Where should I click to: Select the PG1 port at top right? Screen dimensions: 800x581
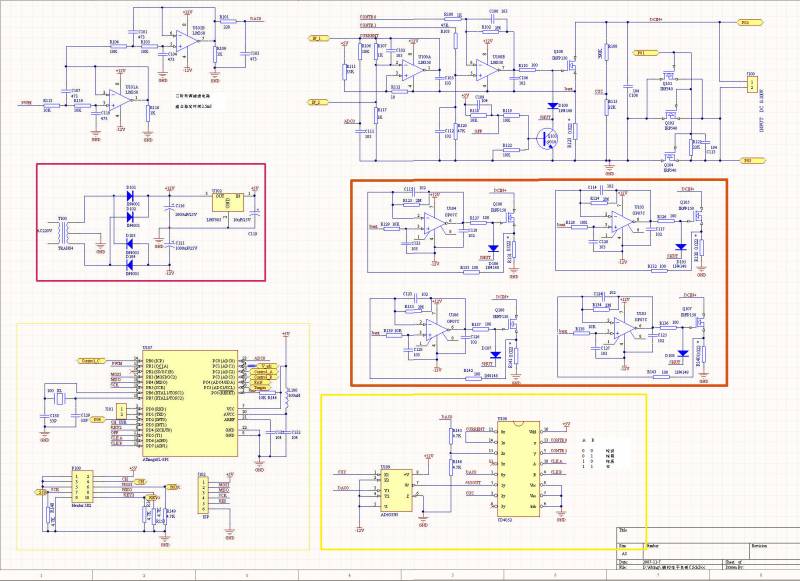point(745,20)
